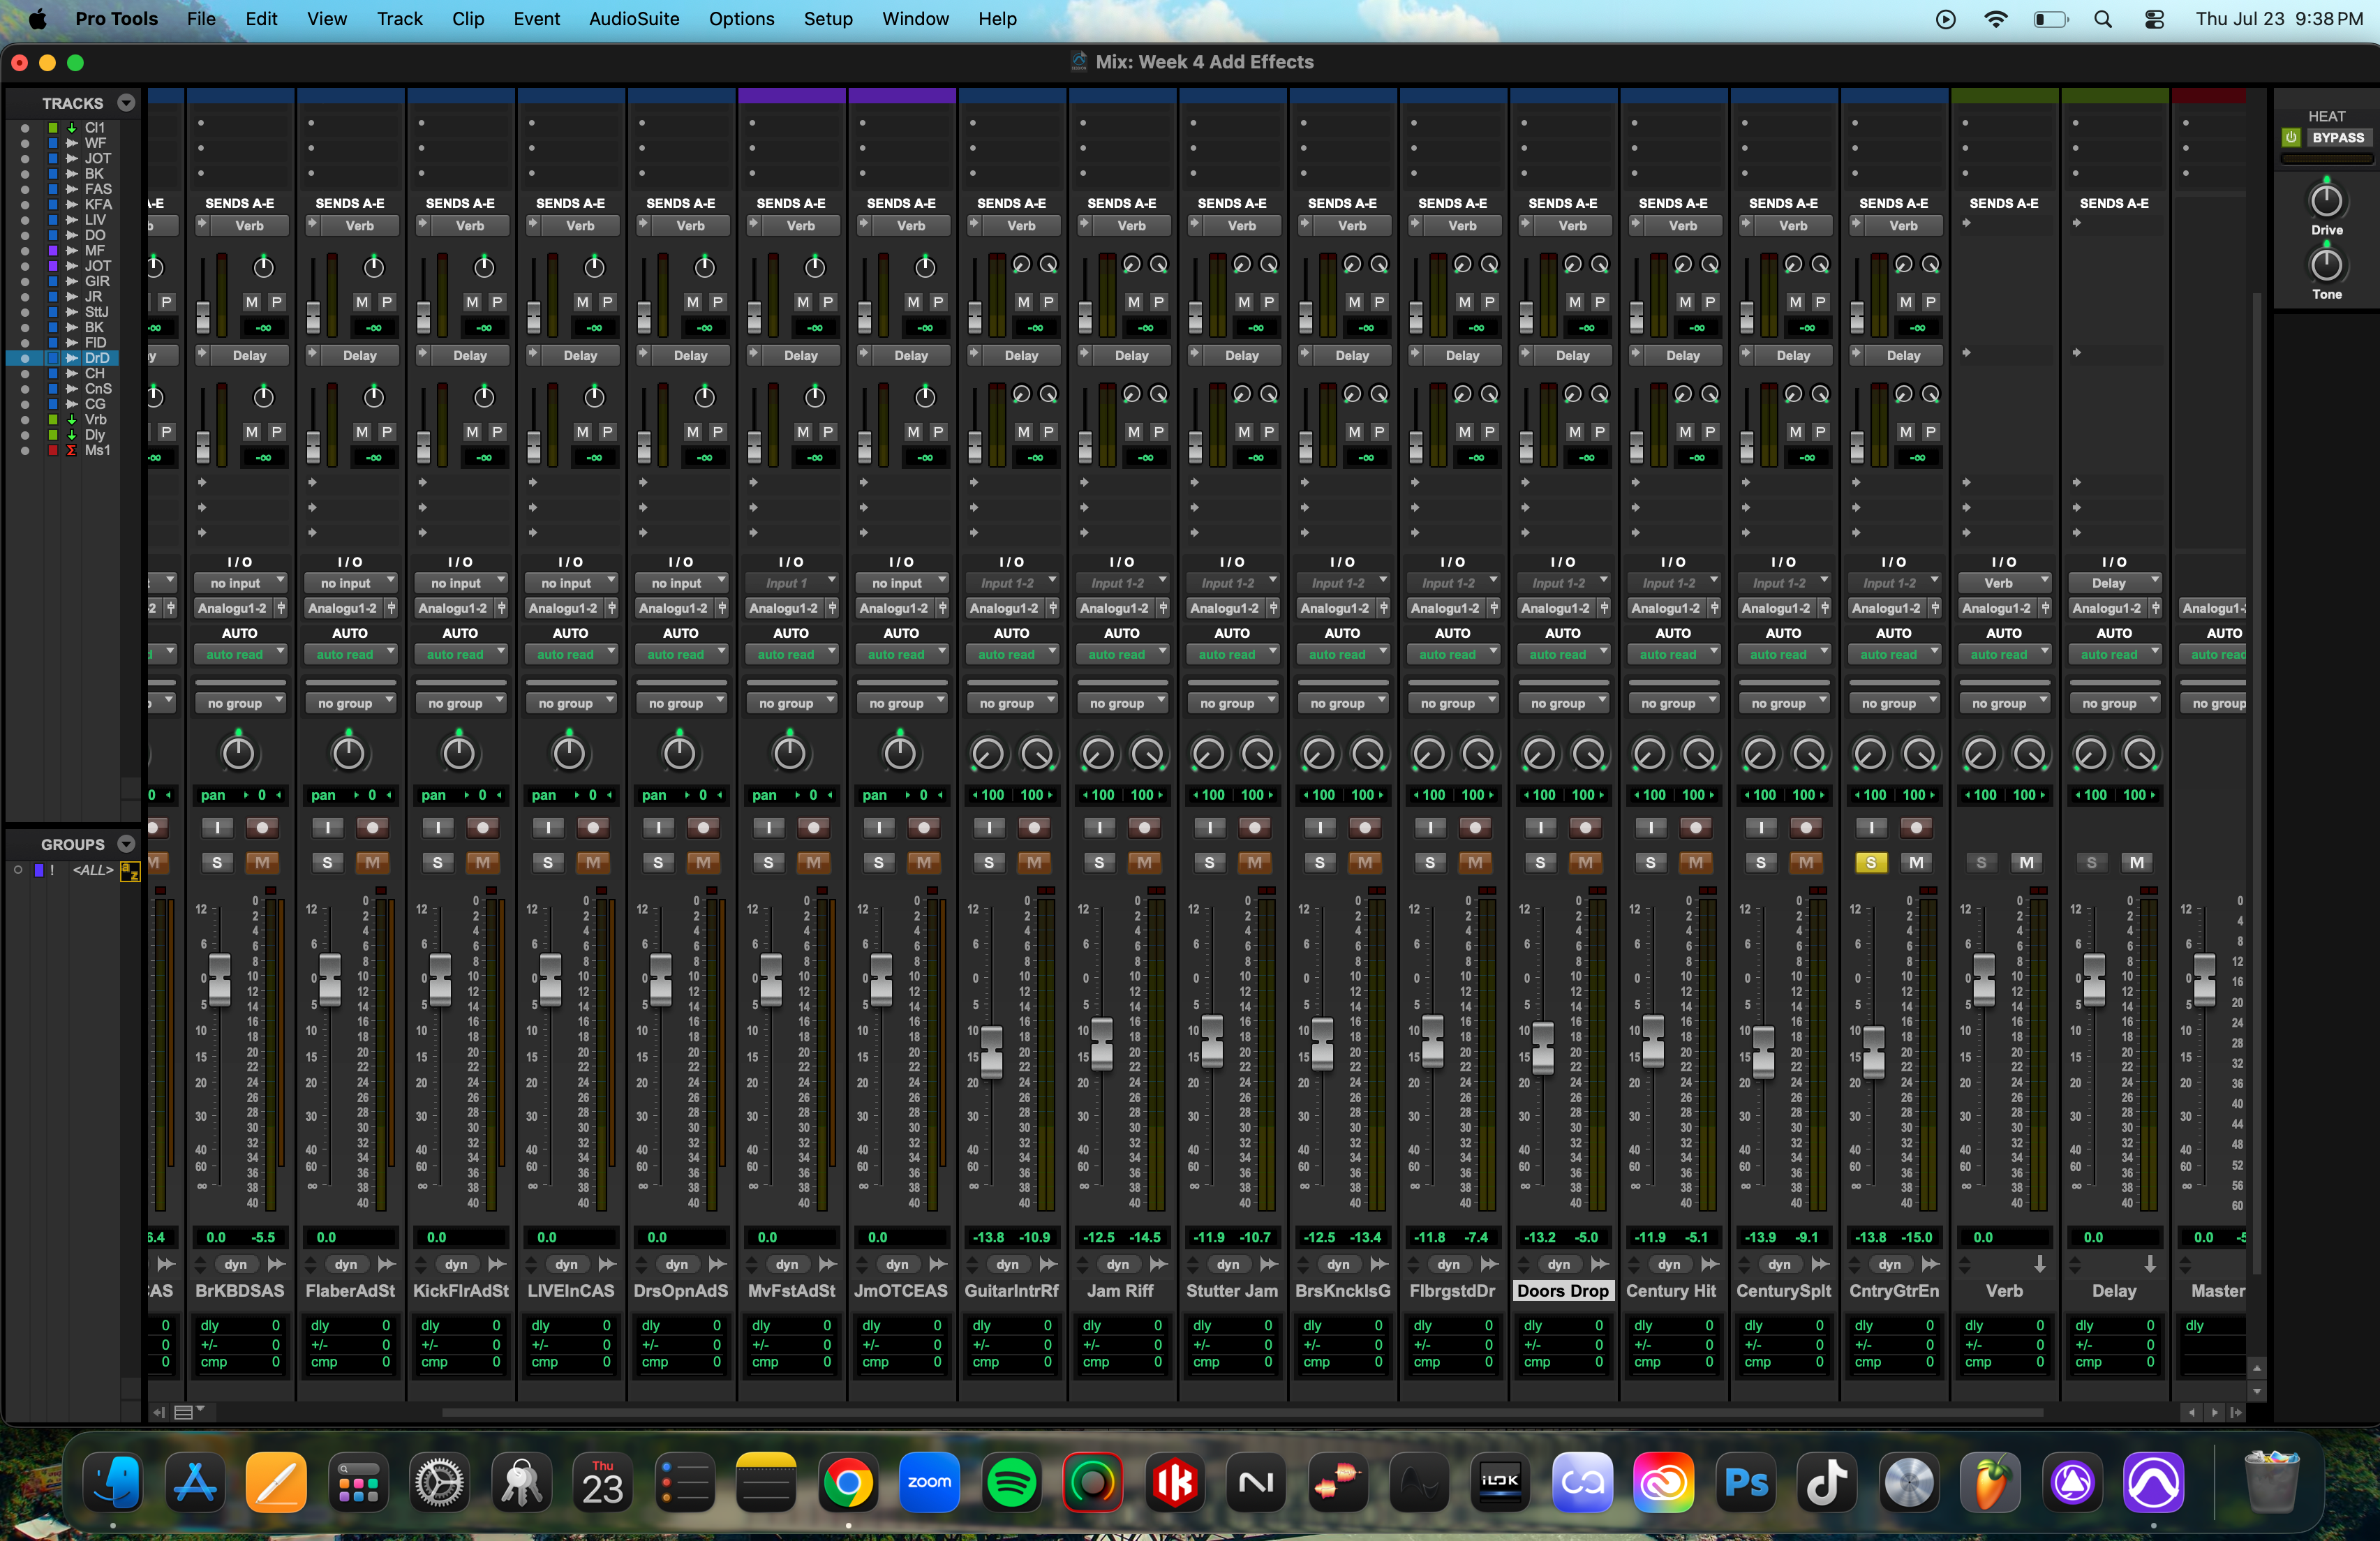Select the Doors Drop track name
The width and height of the screenshot is (2380, 1541).
tap(1562, 1291)
